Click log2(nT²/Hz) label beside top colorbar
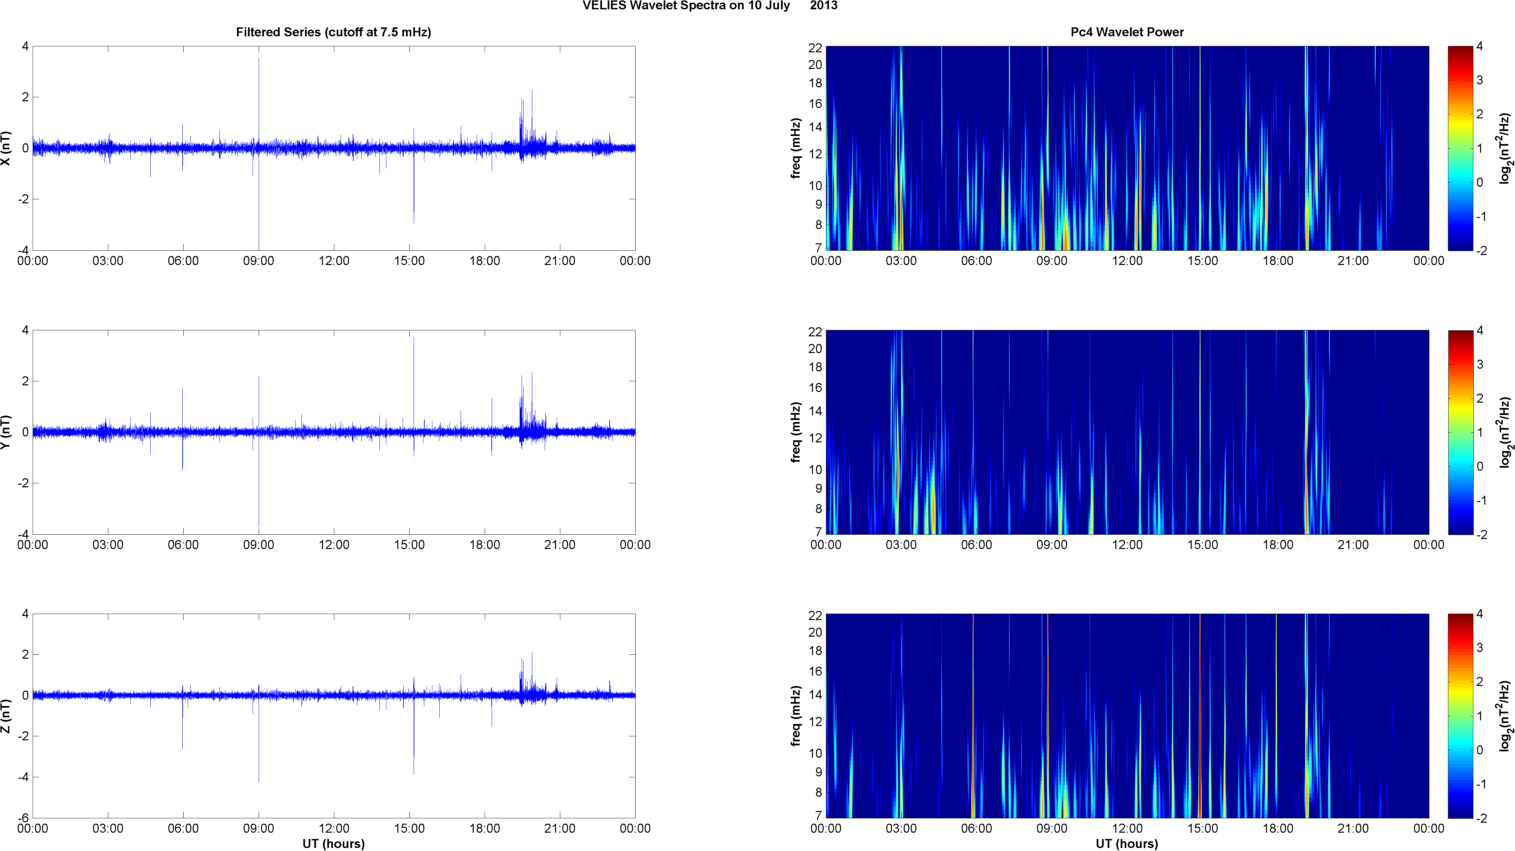The image size is (1515, 851). click(x=1503, y=148)
